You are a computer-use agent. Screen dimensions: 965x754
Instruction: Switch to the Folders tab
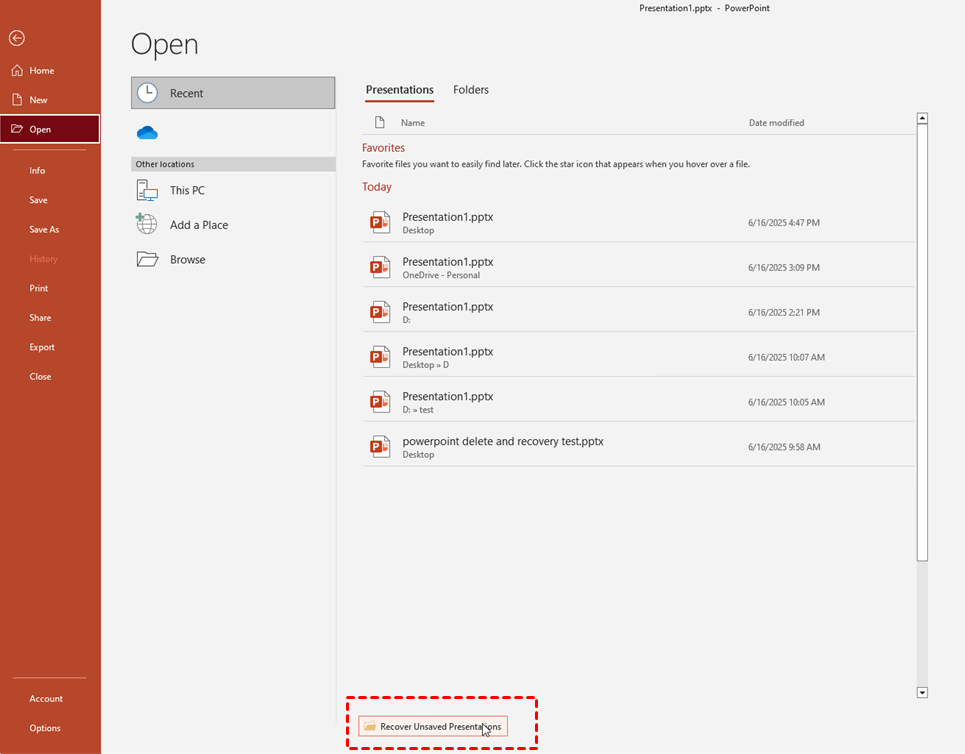pos(471,90)
